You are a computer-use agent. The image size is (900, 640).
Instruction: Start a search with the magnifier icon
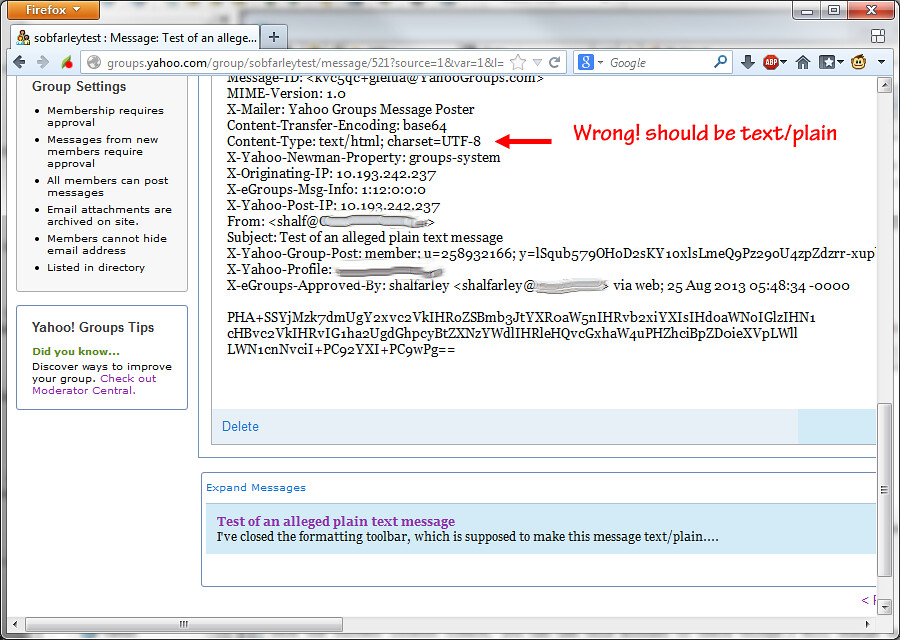(x=721, y=61)
